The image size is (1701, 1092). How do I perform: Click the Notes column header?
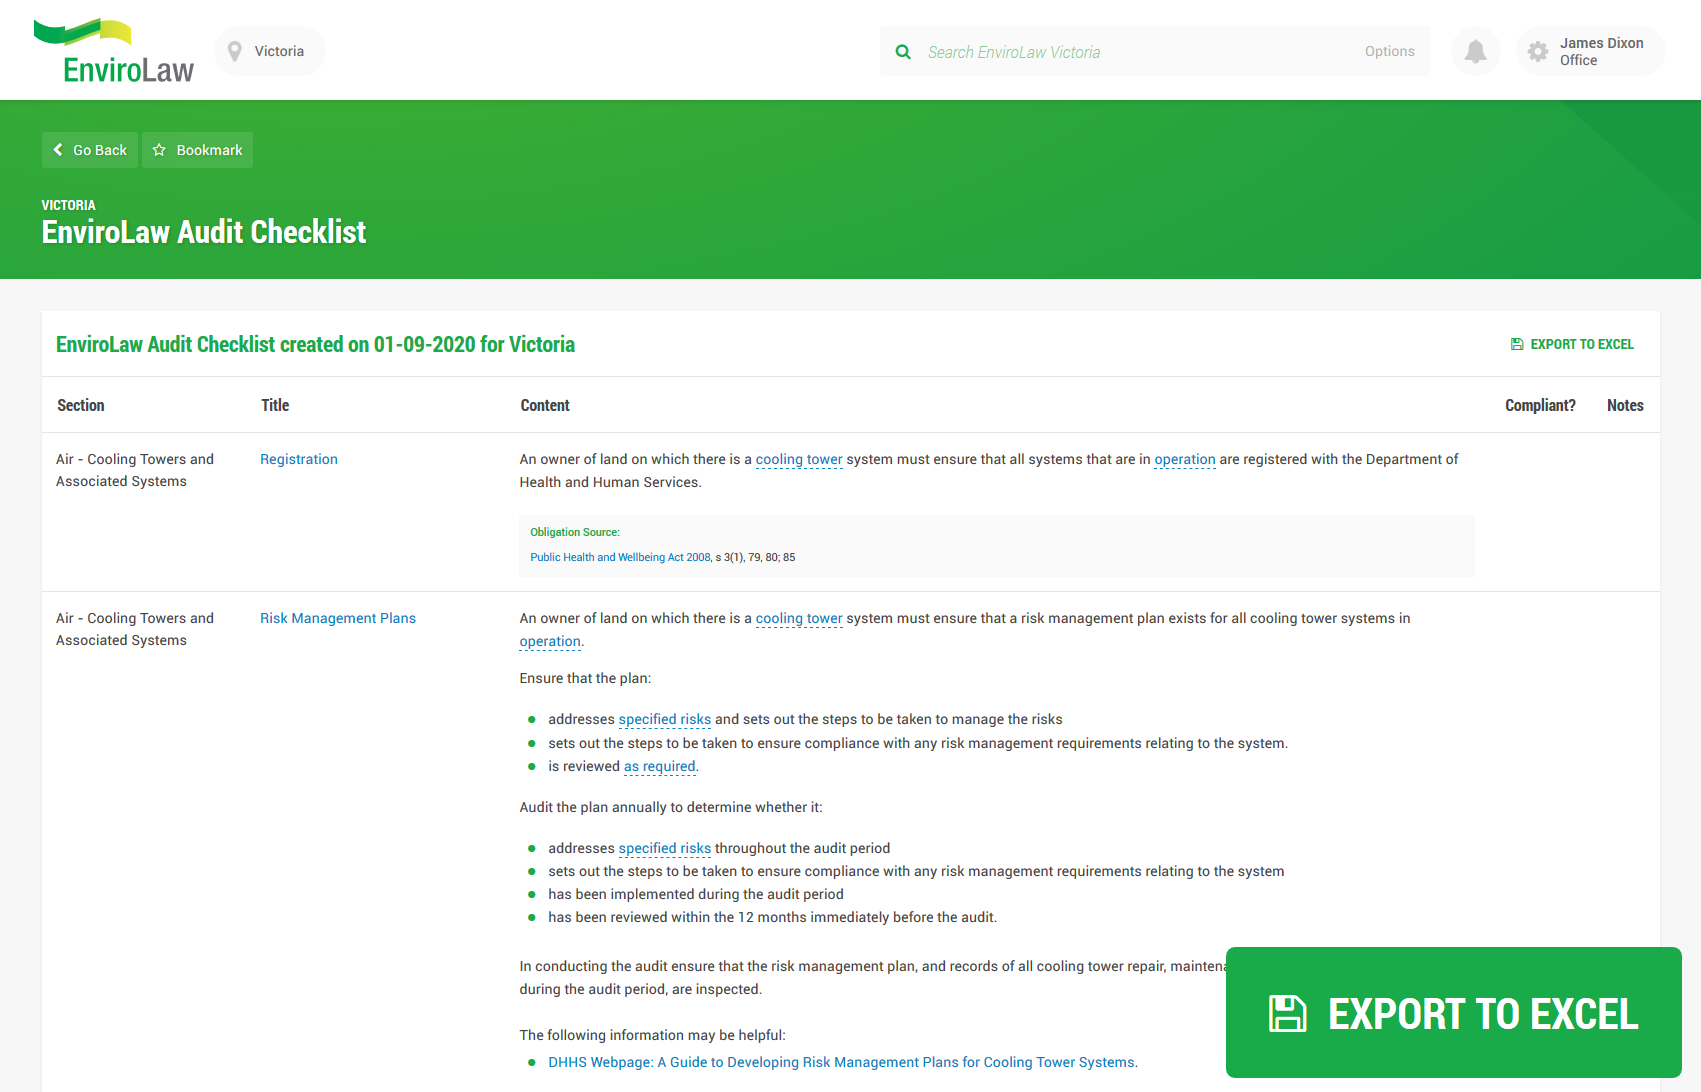(1625, 405)
